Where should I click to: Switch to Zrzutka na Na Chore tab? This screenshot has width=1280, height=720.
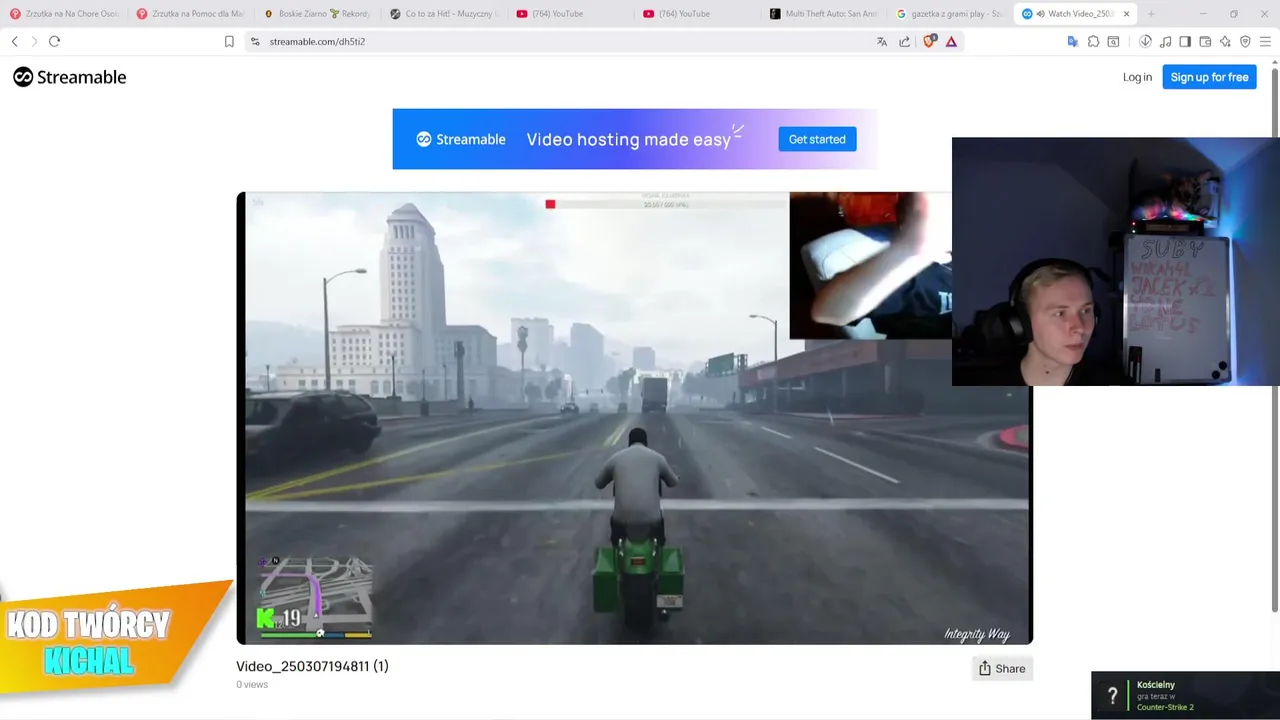[64, 14]
